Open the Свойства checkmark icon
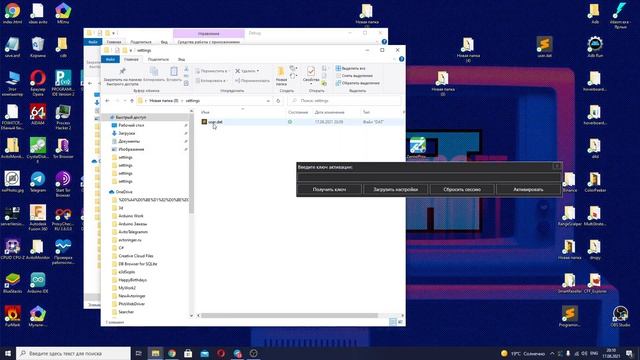Image resolution: width=640 pixels, height=360 pixels. pos(311,72)
